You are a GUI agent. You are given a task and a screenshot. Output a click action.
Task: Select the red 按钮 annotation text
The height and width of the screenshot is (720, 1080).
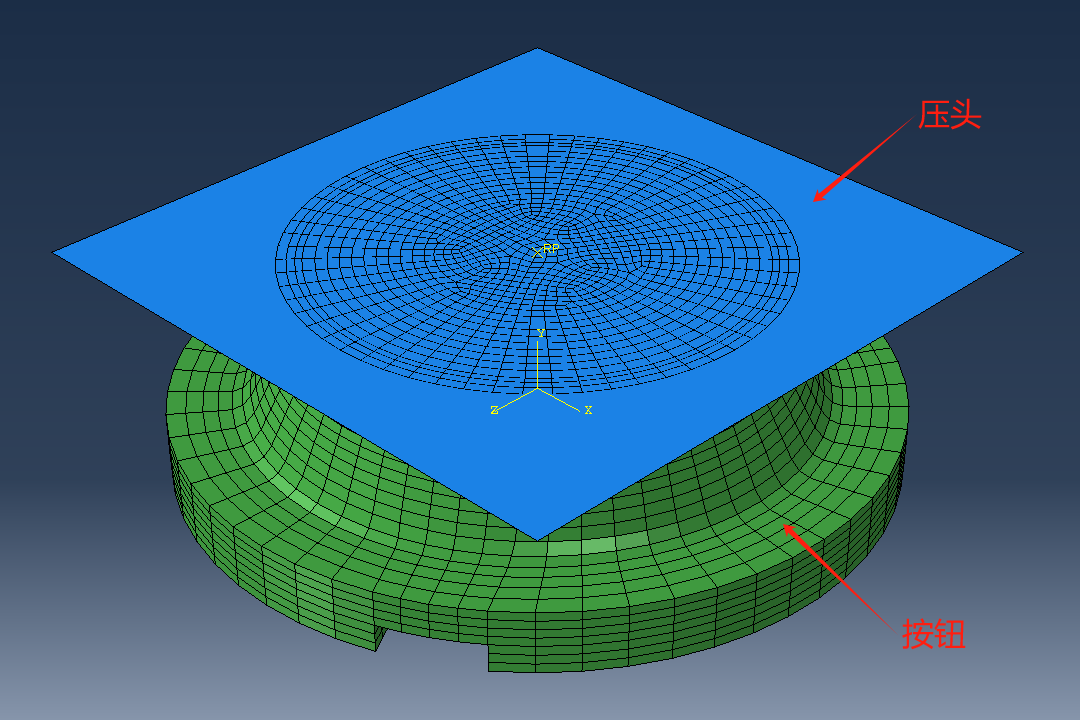(x=934, y=634)
